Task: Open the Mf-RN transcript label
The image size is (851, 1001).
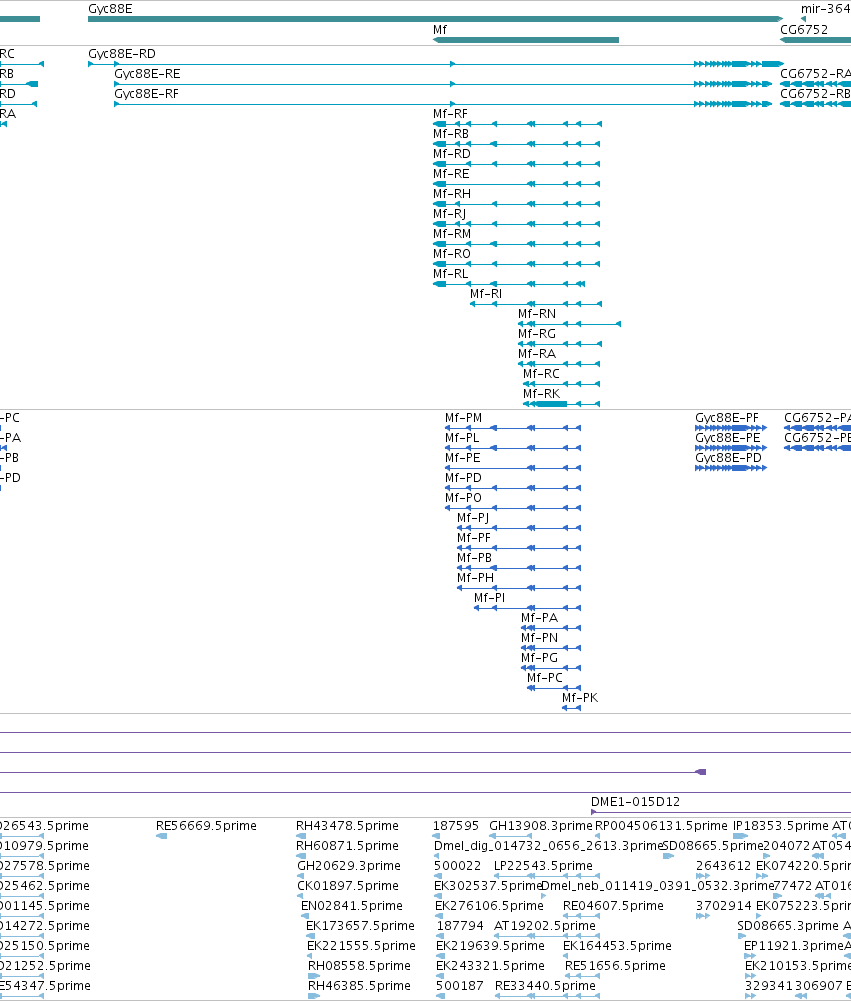Action: click(537, 313)
